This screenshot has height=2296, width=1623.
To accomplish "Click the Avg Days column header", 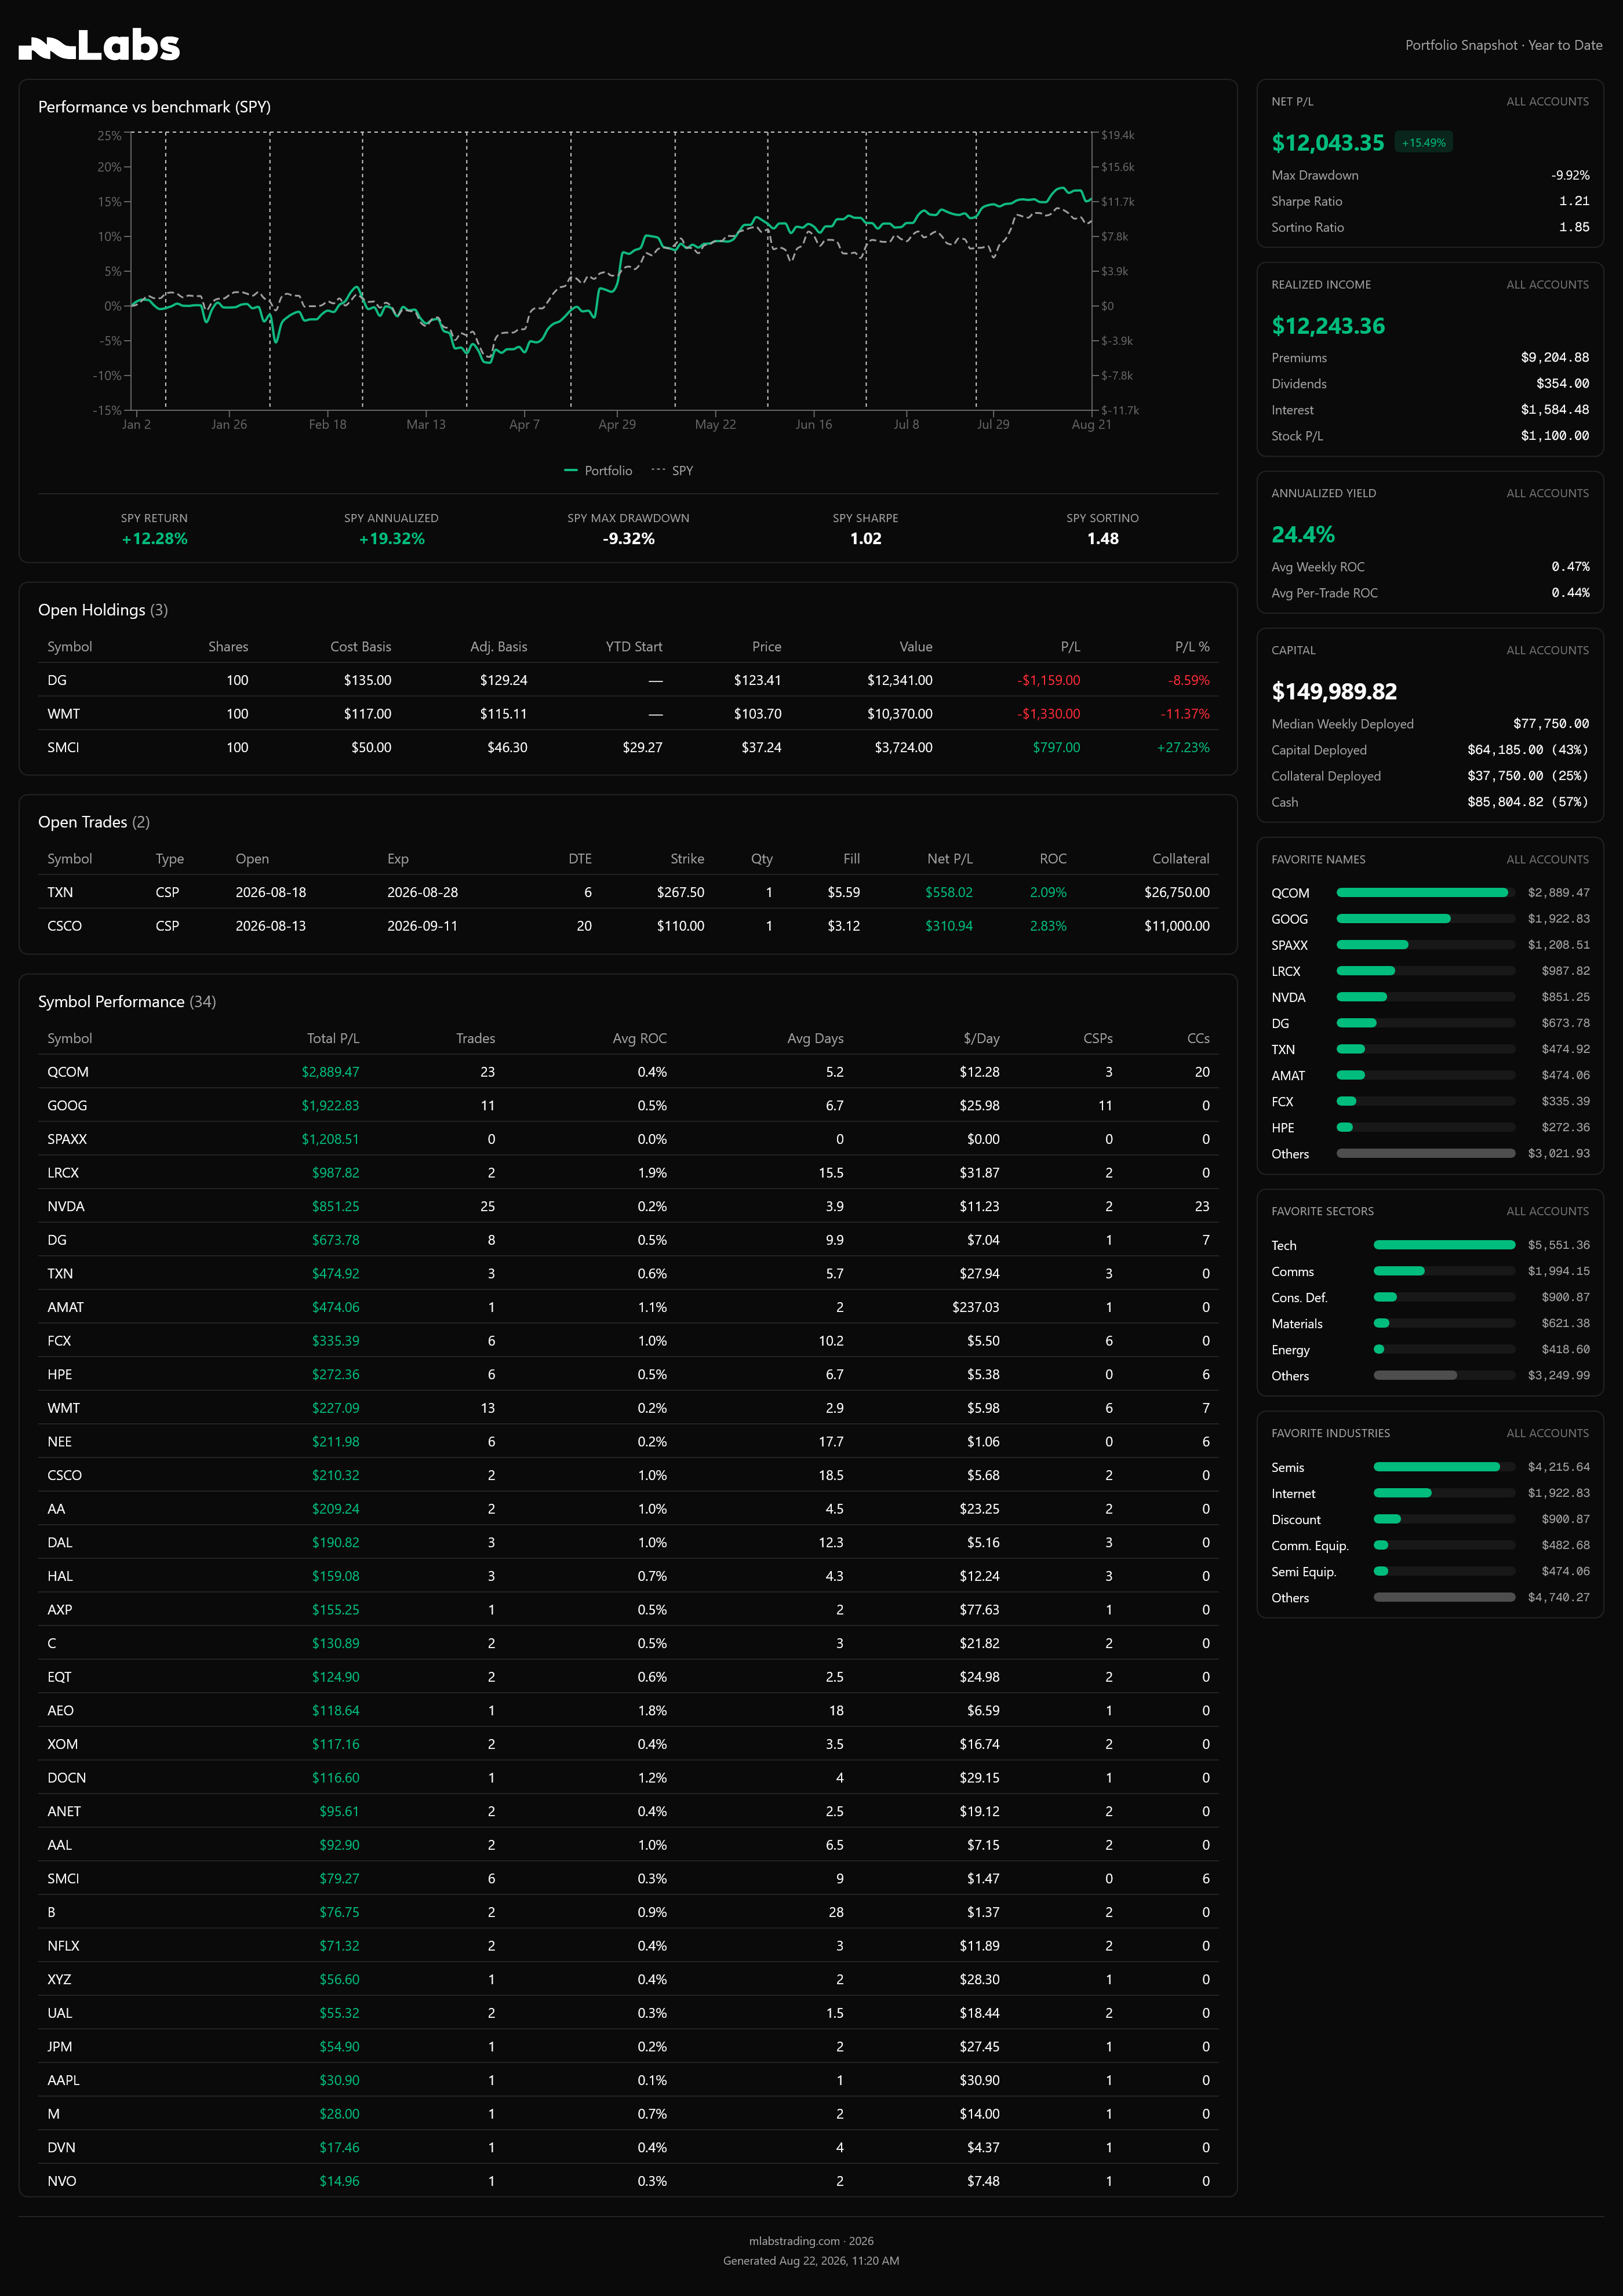I will (x=815, y=1039).
